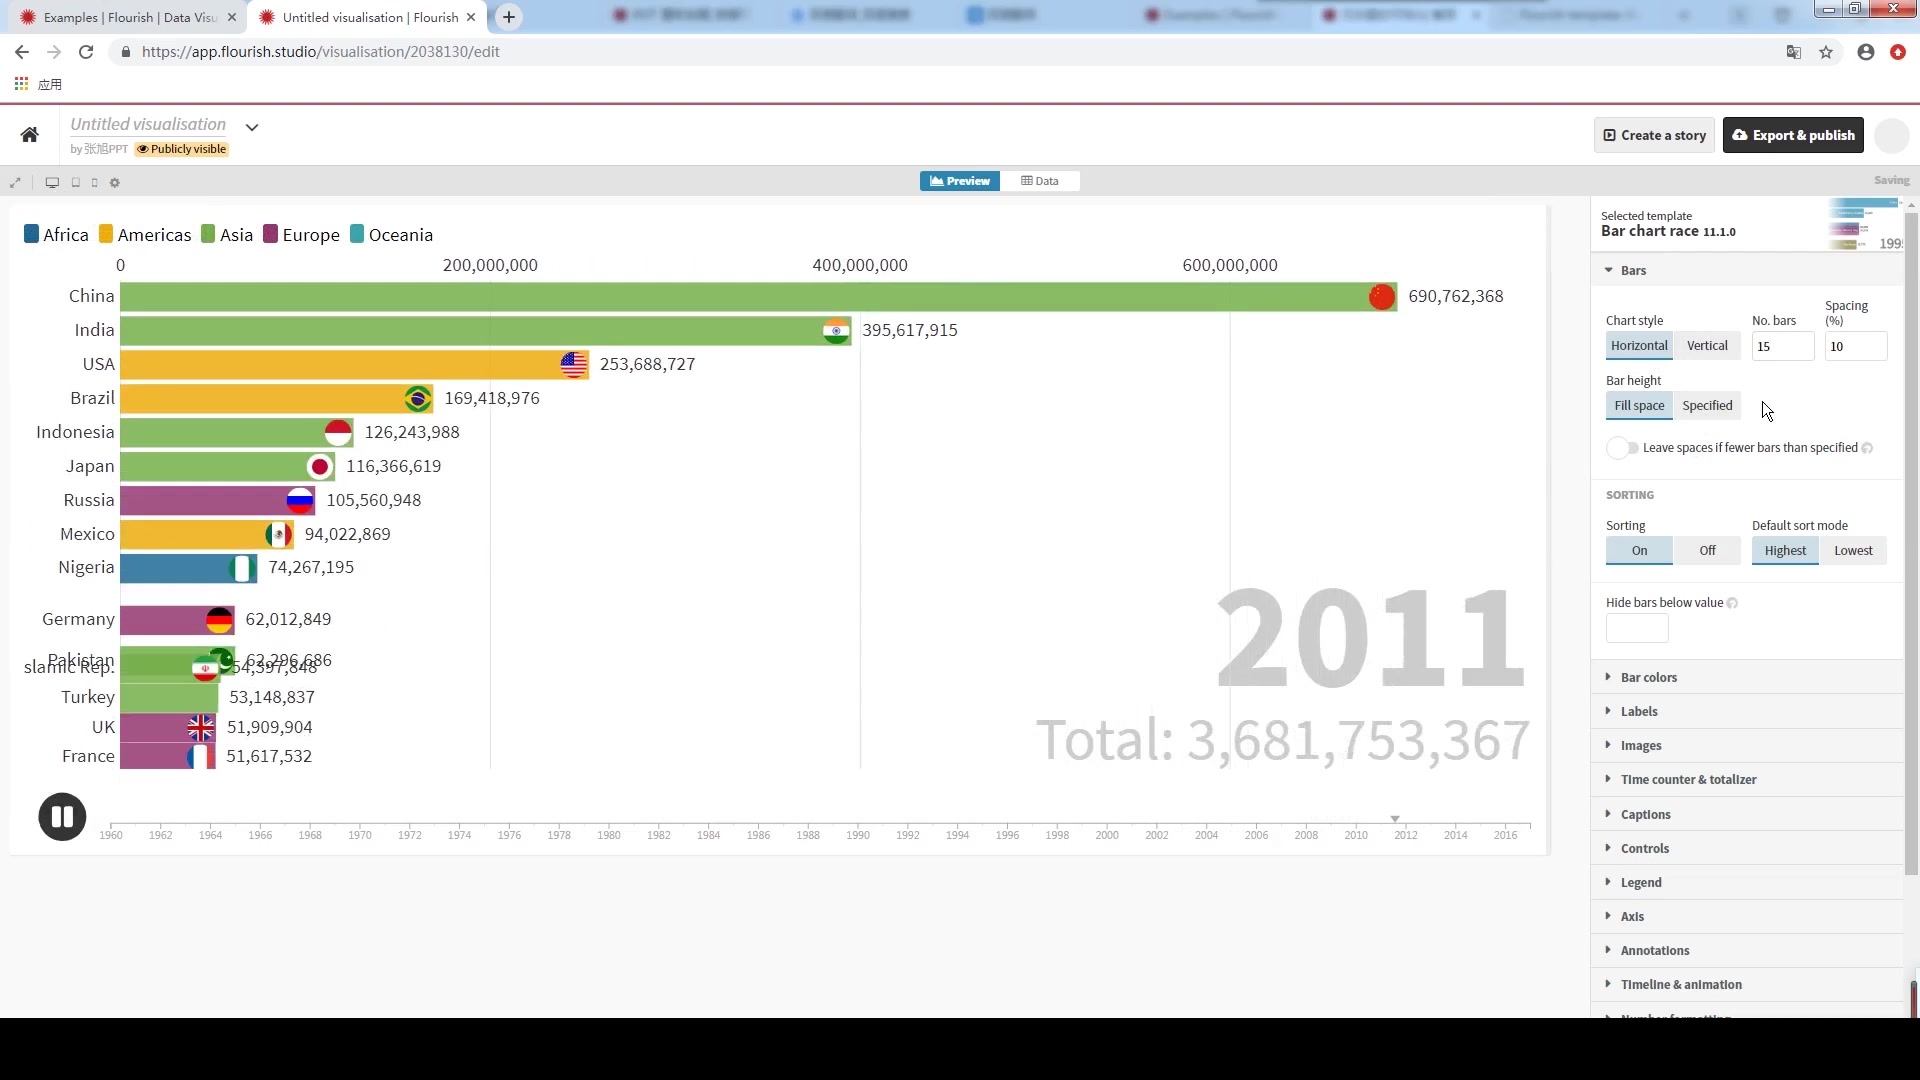The image size is (1920, 1080).
Task: Switch preview to desktop view icon
Action: click(x=52, y=183)
